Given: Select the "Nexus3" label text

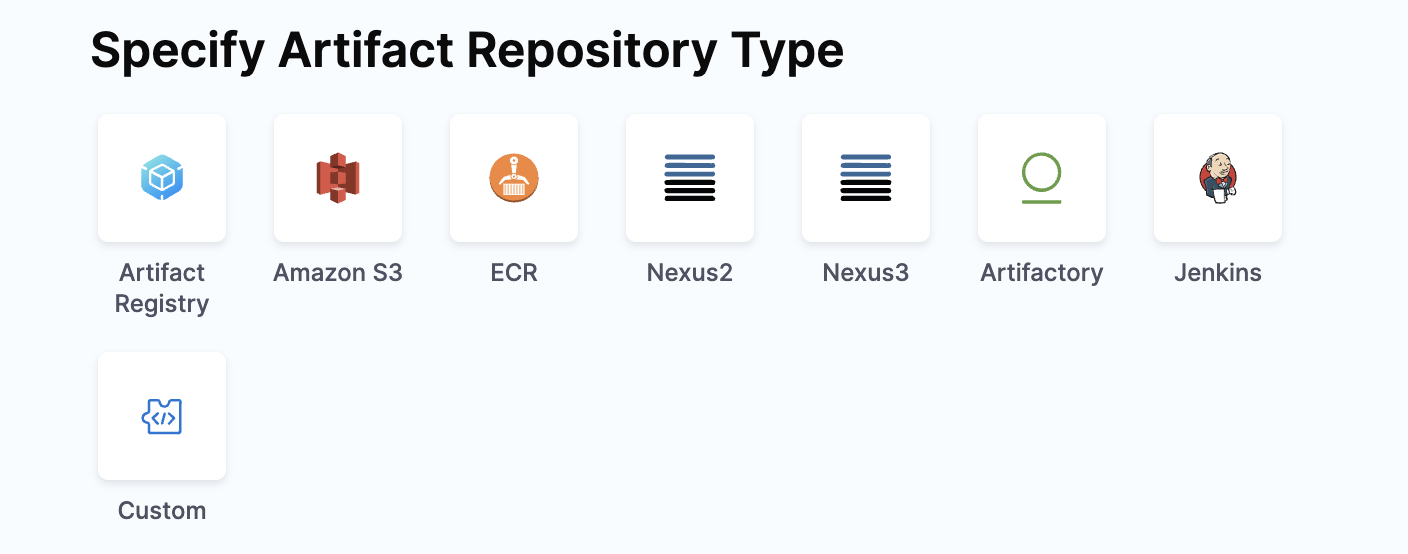Looking at the screenshot, I should tap(866, 273).
